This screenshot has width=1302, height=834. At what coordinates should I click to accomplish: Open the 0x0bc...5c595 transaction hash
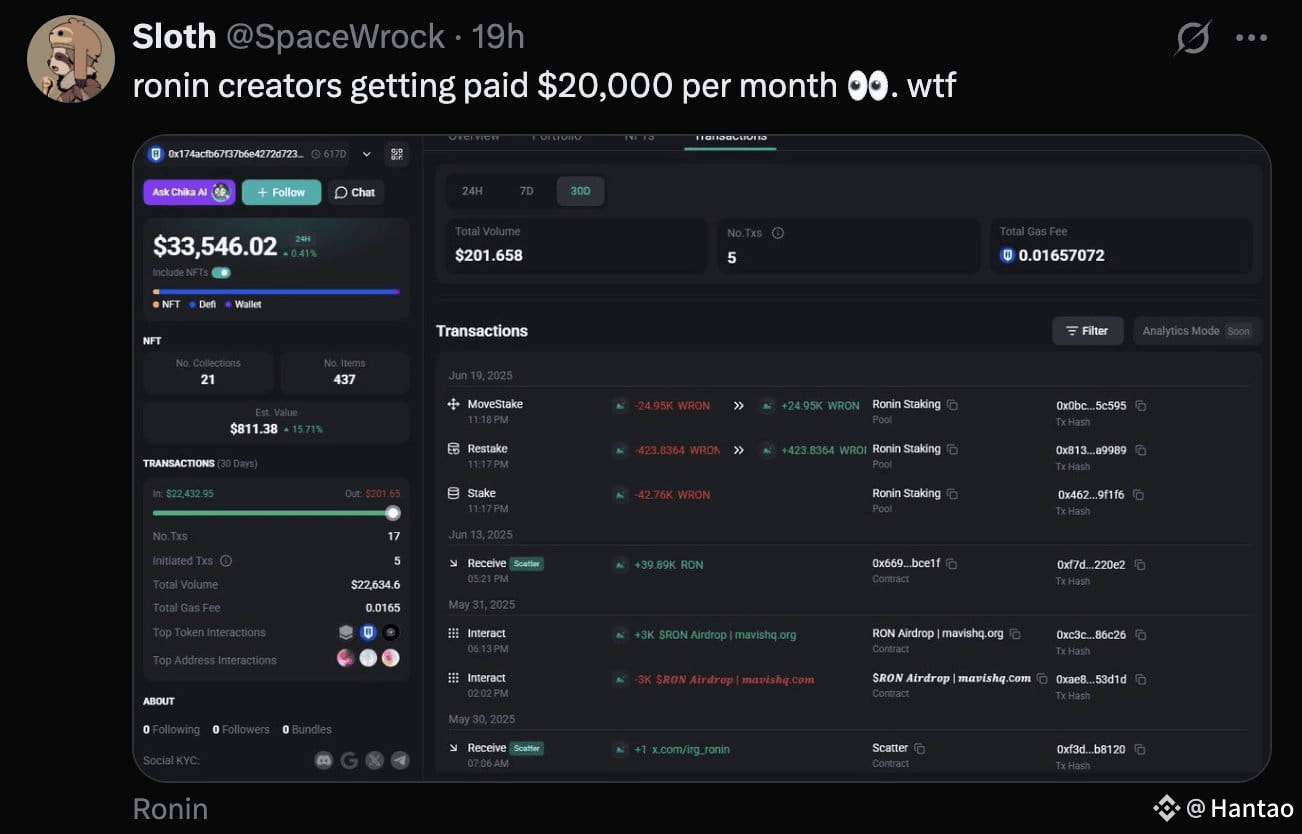tap(1091, 406)
